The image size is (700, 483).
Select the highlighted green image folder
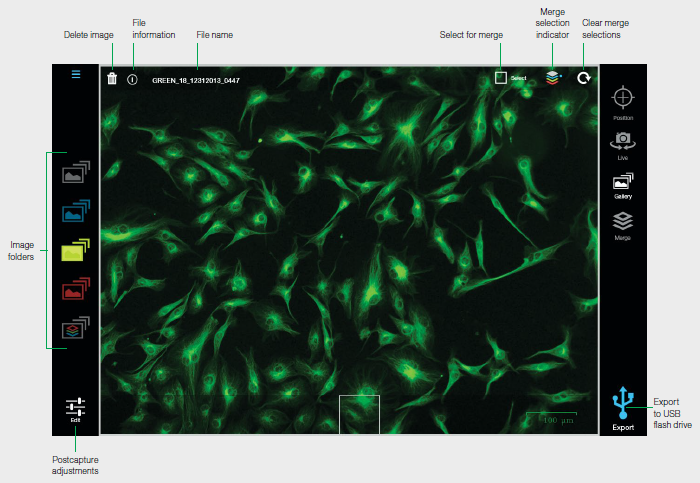point(76,250)
